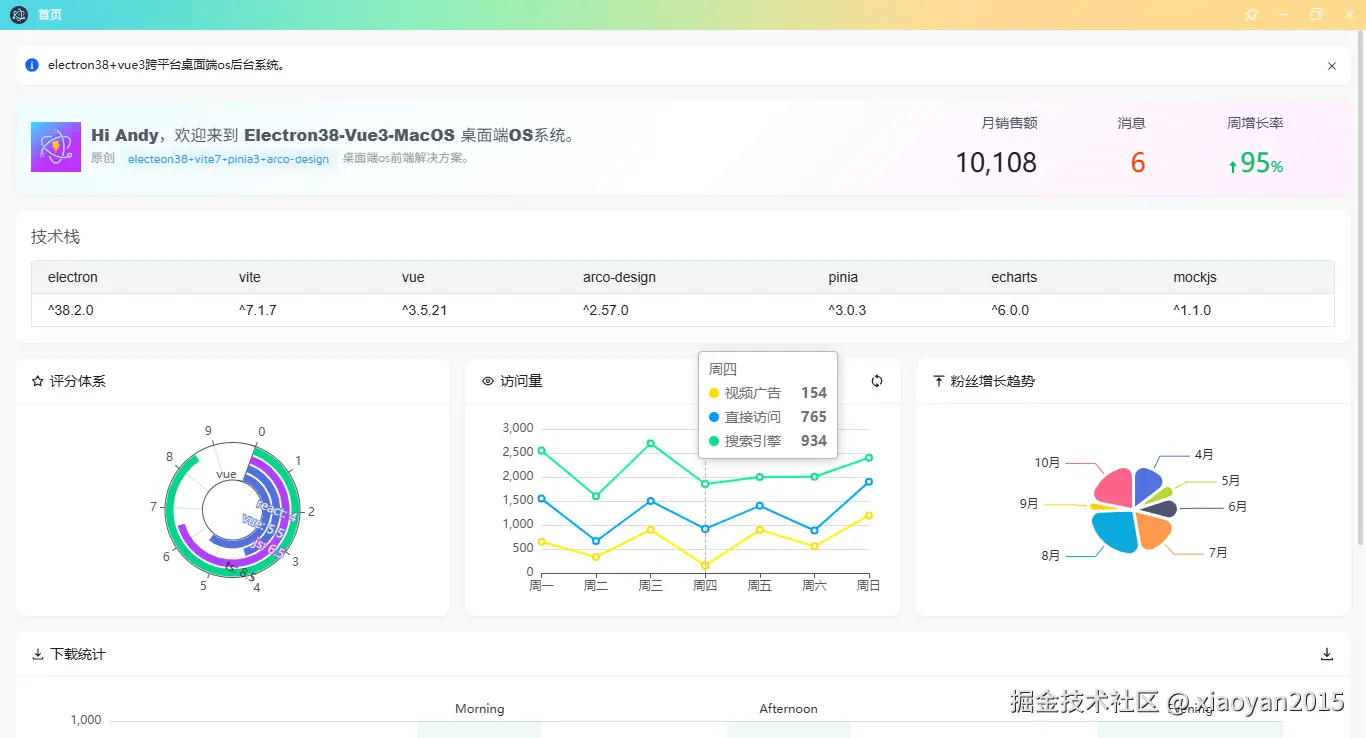Image resolution: width=1366 pixels, height=738 pixels.
Task: Click the 直接访问 tooltip entry
Action: coord(768,417)
